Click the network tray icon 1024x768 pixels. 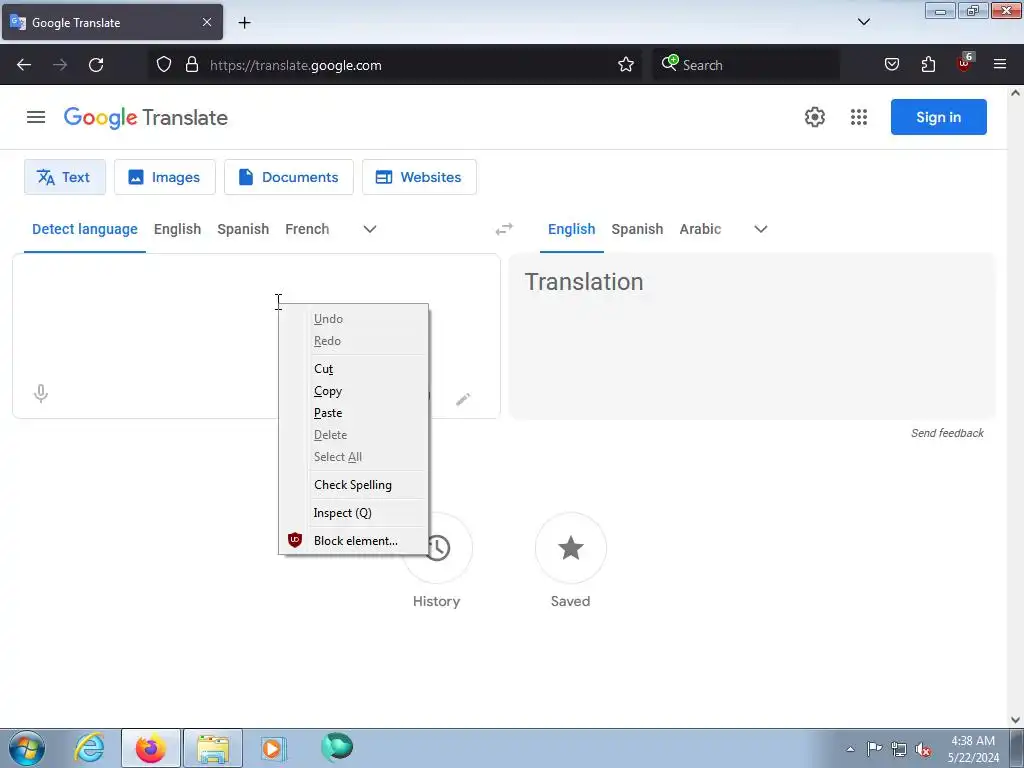[899, 749]
